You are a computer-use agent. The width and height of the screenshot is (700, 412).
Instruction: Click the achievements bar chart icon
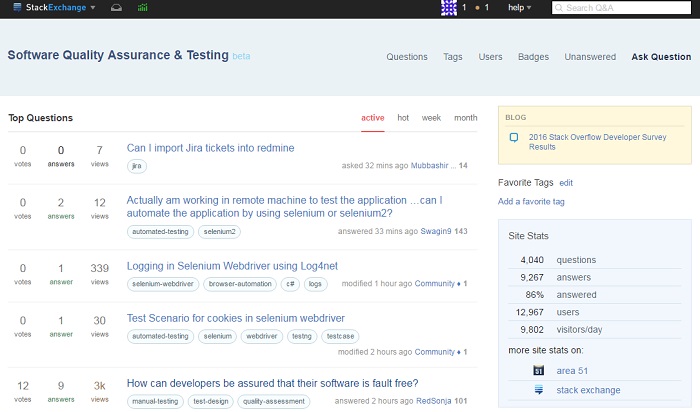tap(143, 8)
